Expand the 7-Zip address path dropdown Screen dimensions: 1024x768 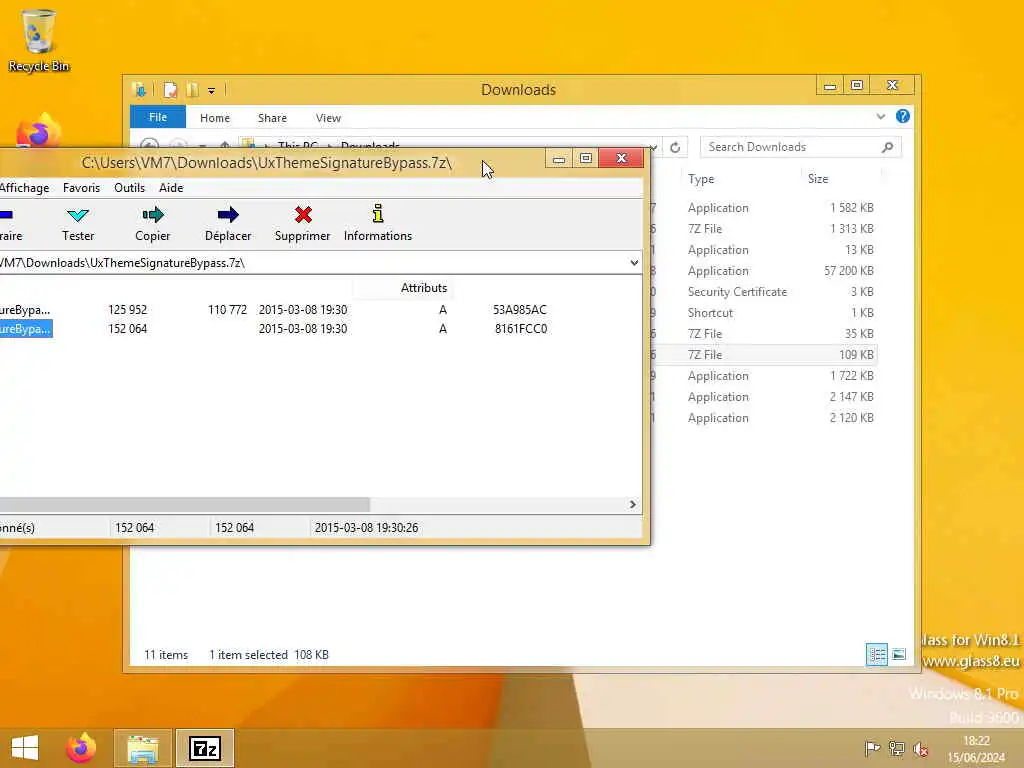[634, 263]
